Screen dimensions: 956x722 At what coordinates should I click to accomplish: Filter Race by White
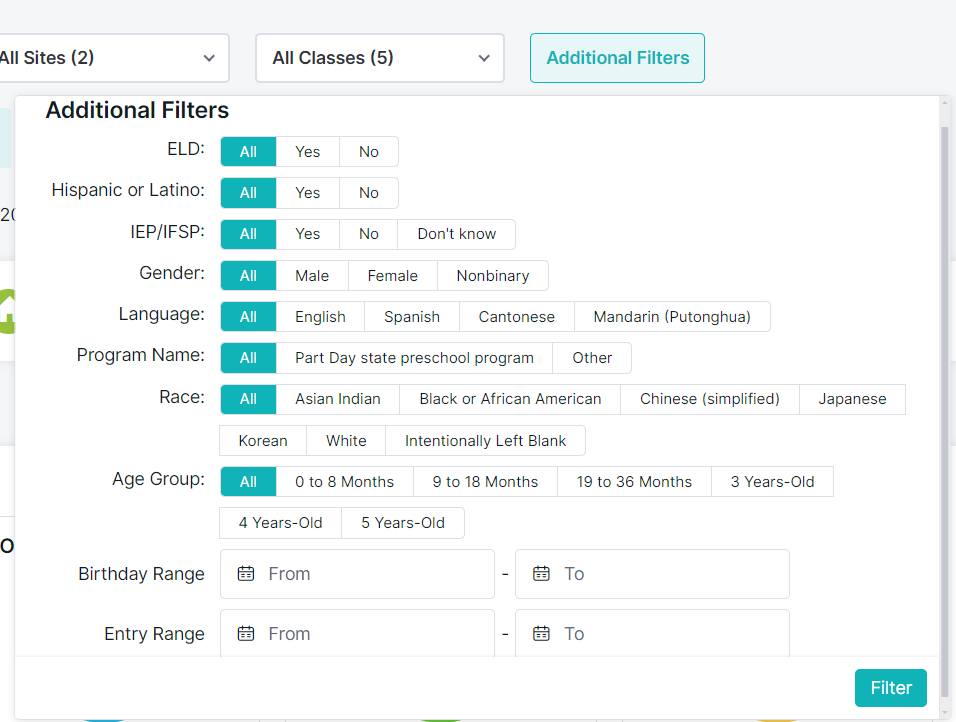click(x=346, y=440)
